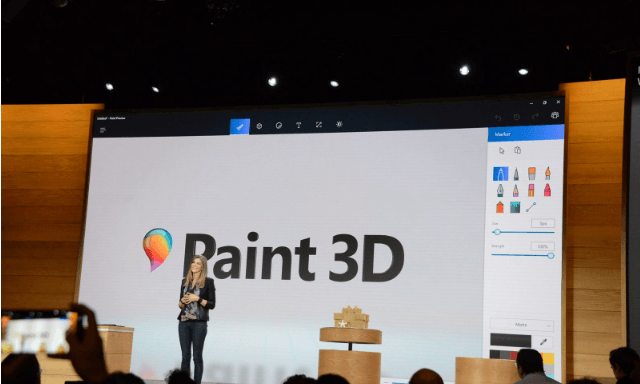Click the opacity 100% value box

542,246
